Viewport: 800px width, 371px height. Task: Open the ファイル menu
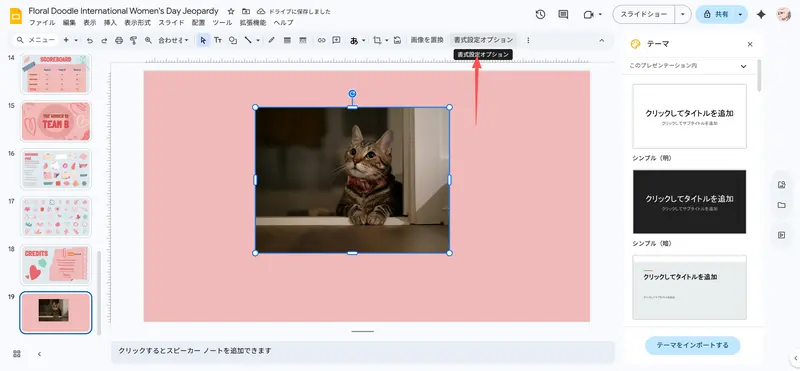click(42, 23)
